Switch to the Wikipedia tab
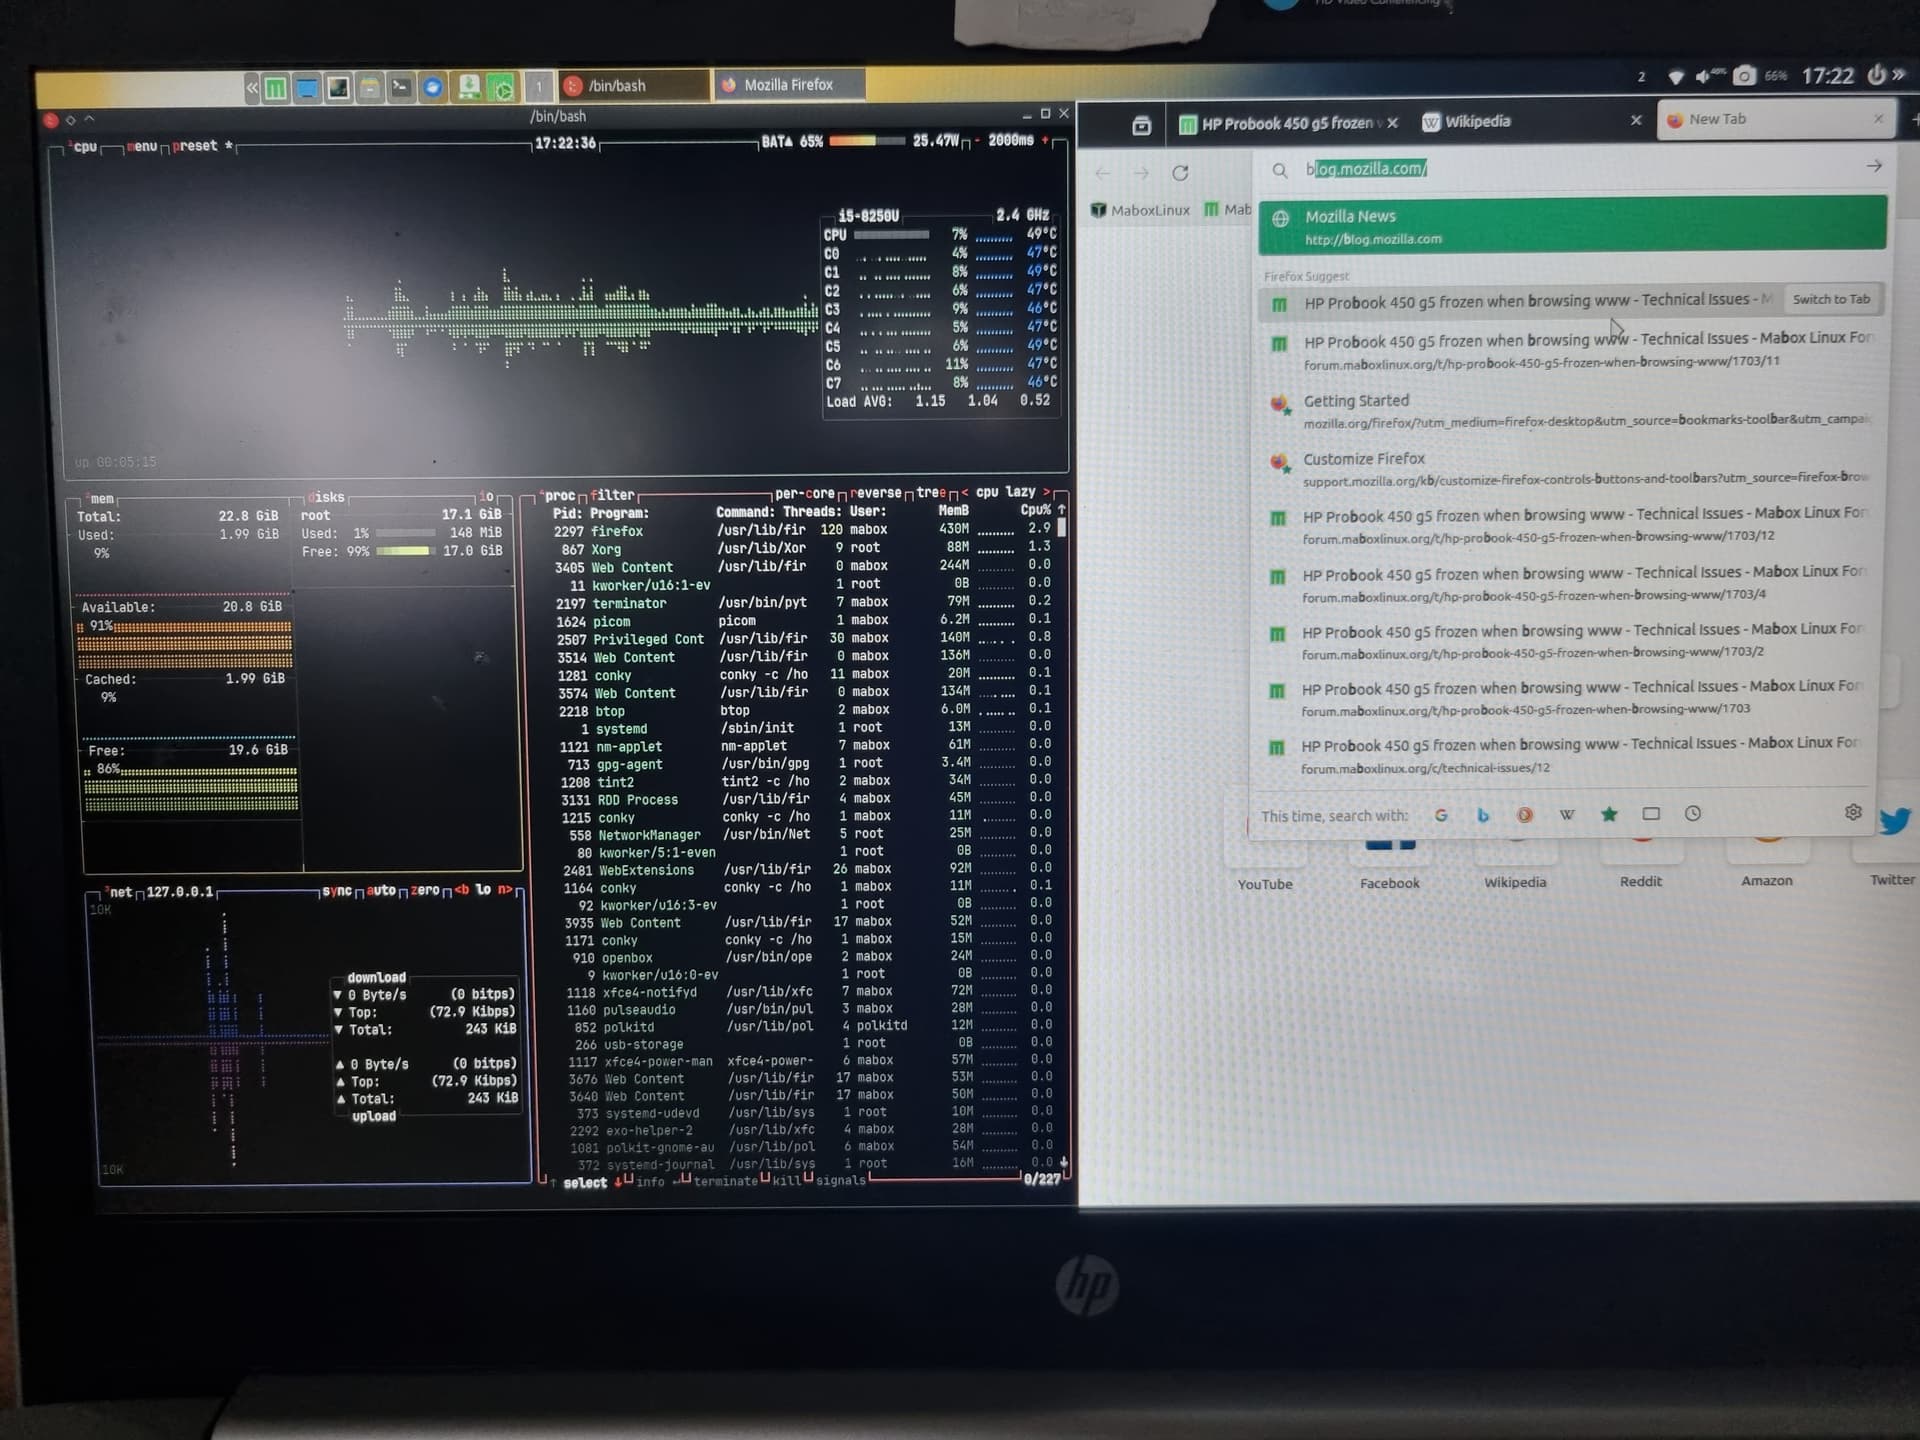 [x=1478, y=122]
